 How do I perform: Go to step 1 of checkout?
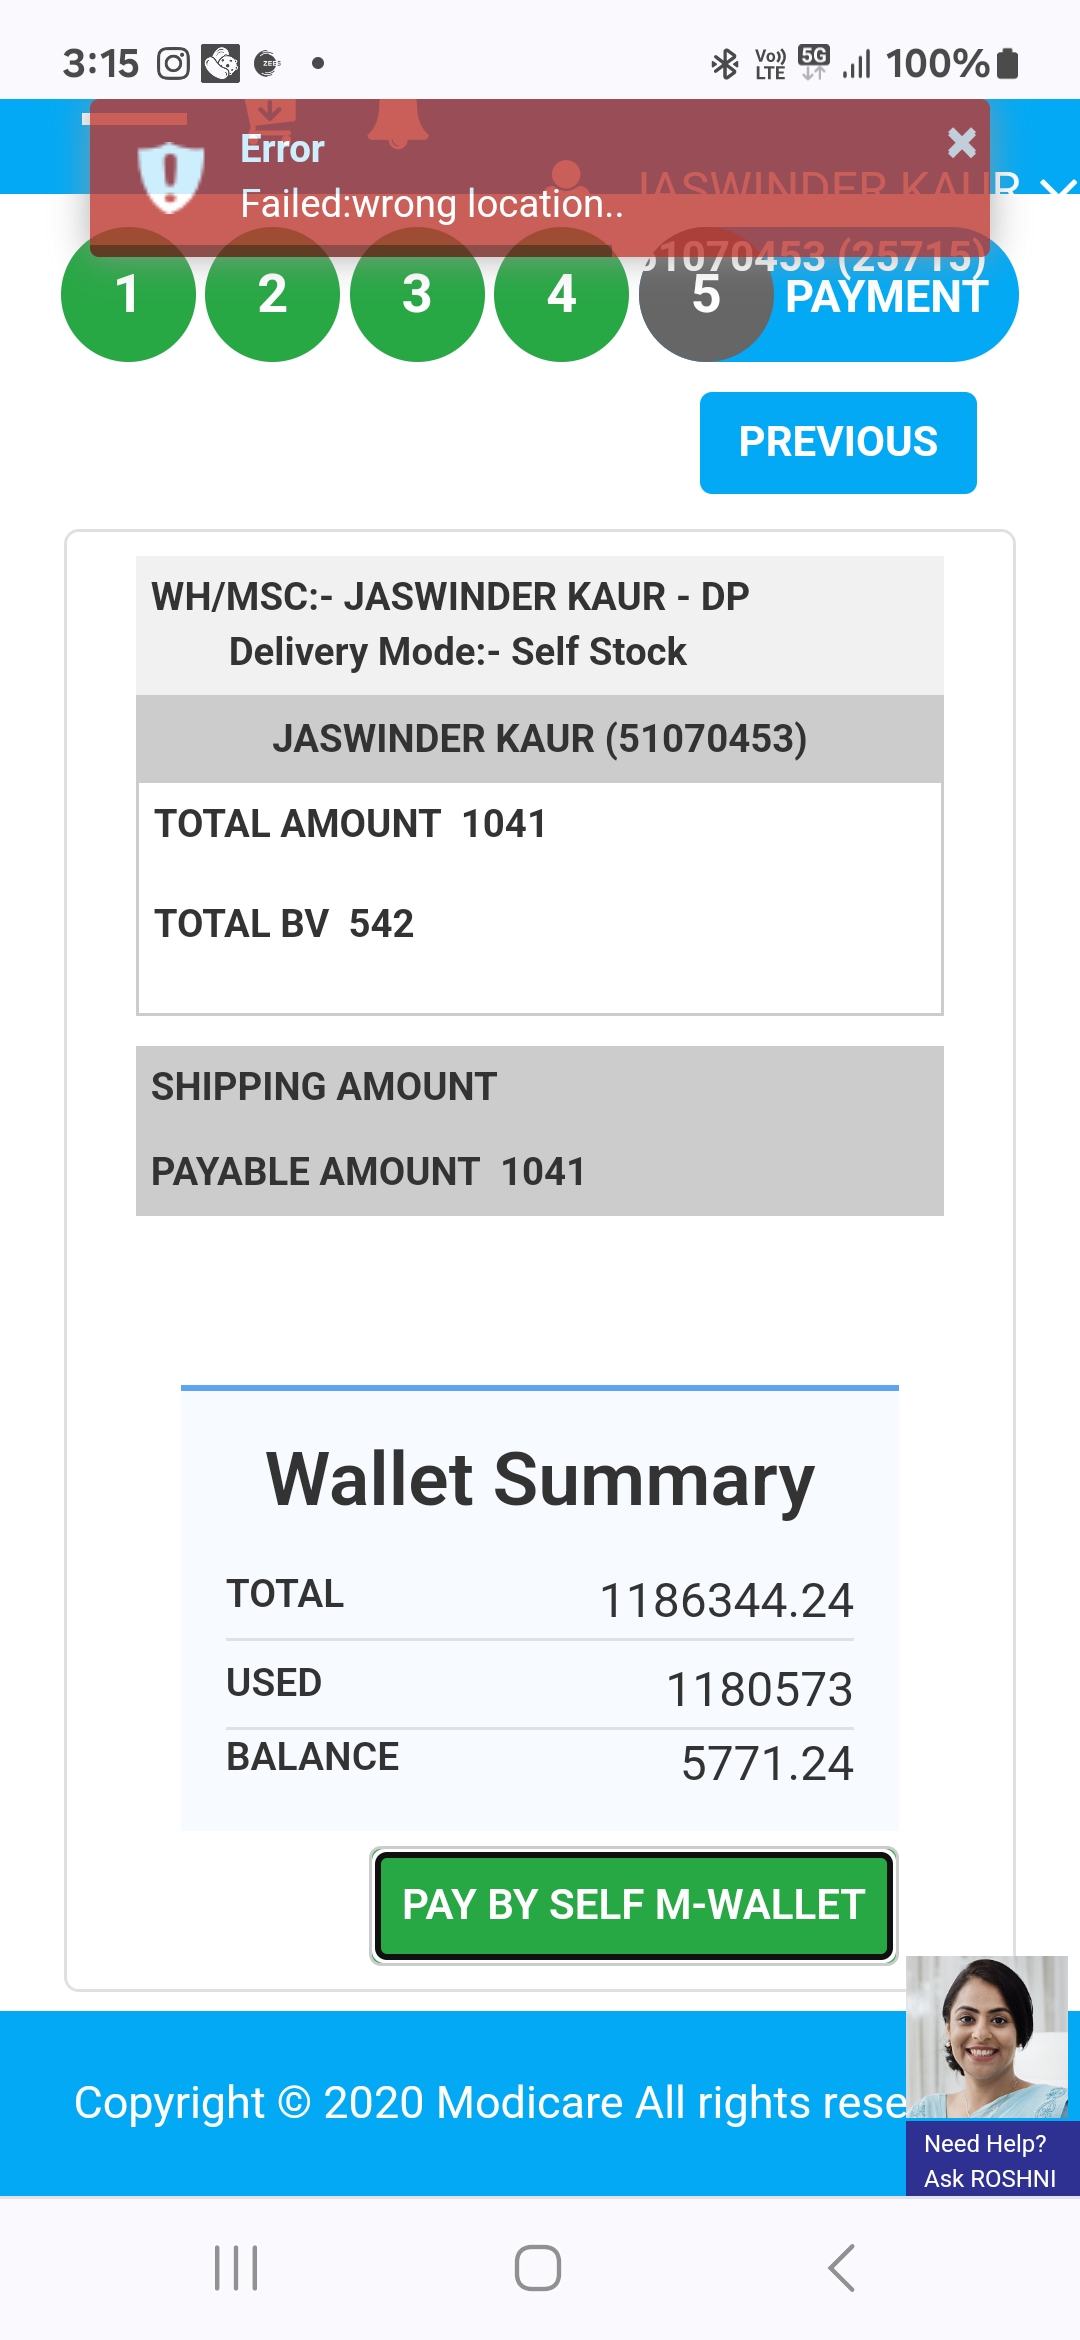point(127,294)
